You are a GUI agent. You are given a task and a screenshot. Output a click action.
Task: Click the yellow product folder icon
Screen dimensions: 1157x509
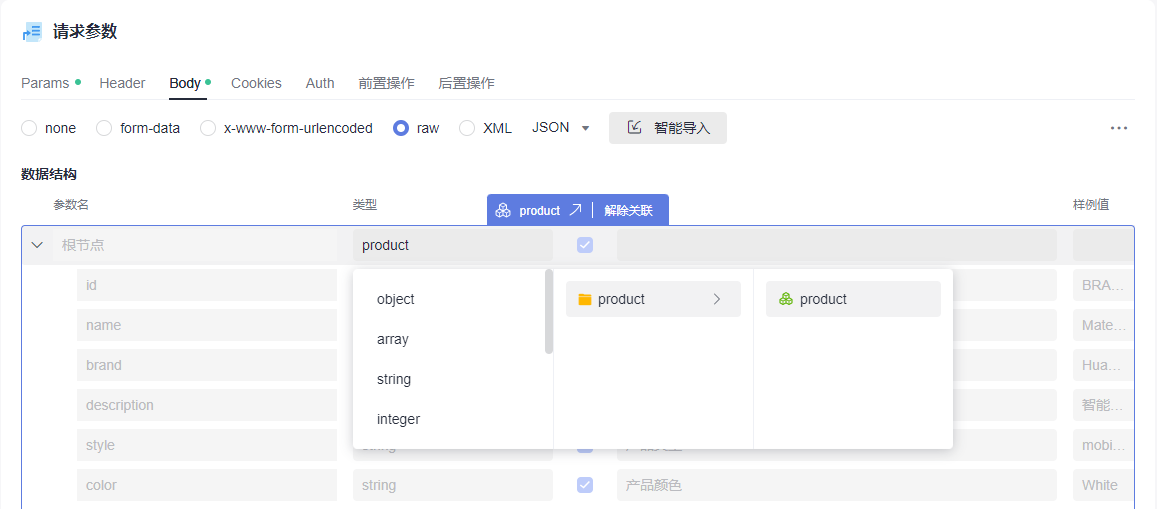pyautogui.click(x=585, y=299)
